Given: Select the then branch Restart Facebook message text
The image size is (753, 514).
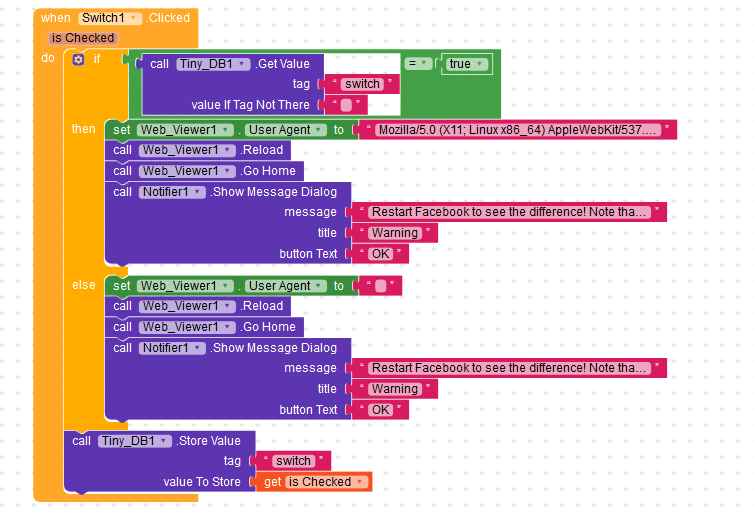Looking at the screenshot, I should coord(509,212).
